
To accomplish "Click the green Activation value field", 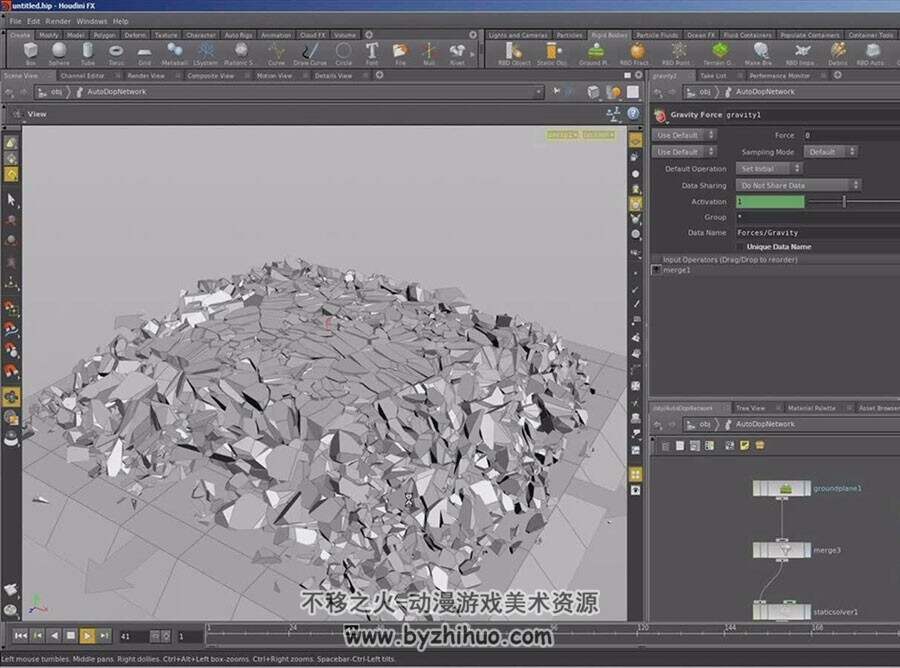I will pos(770,201).
